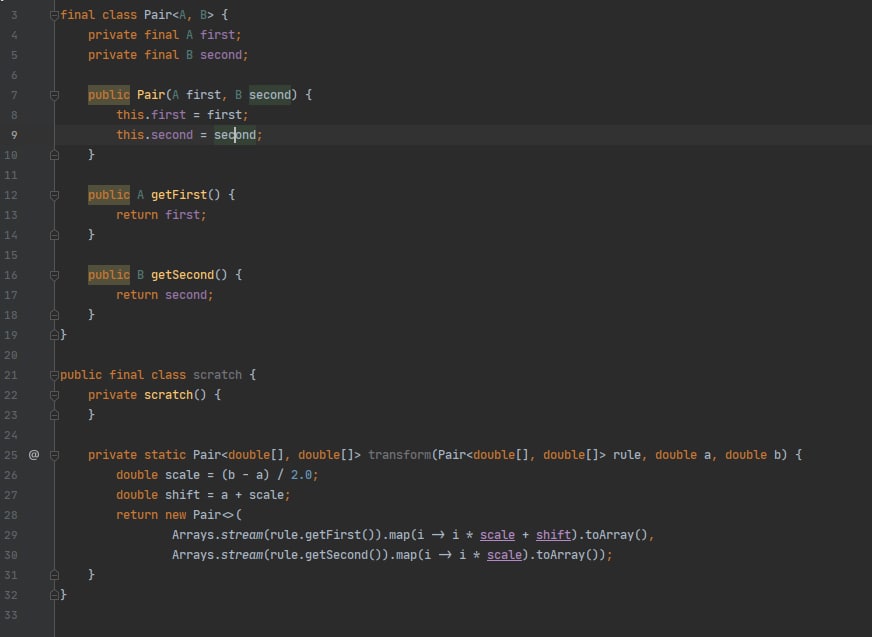The width and height of the screenshot is (872, 637).
Task: Click the greyed 'scratch' class name on line 21
Action: tap(217, 375)
